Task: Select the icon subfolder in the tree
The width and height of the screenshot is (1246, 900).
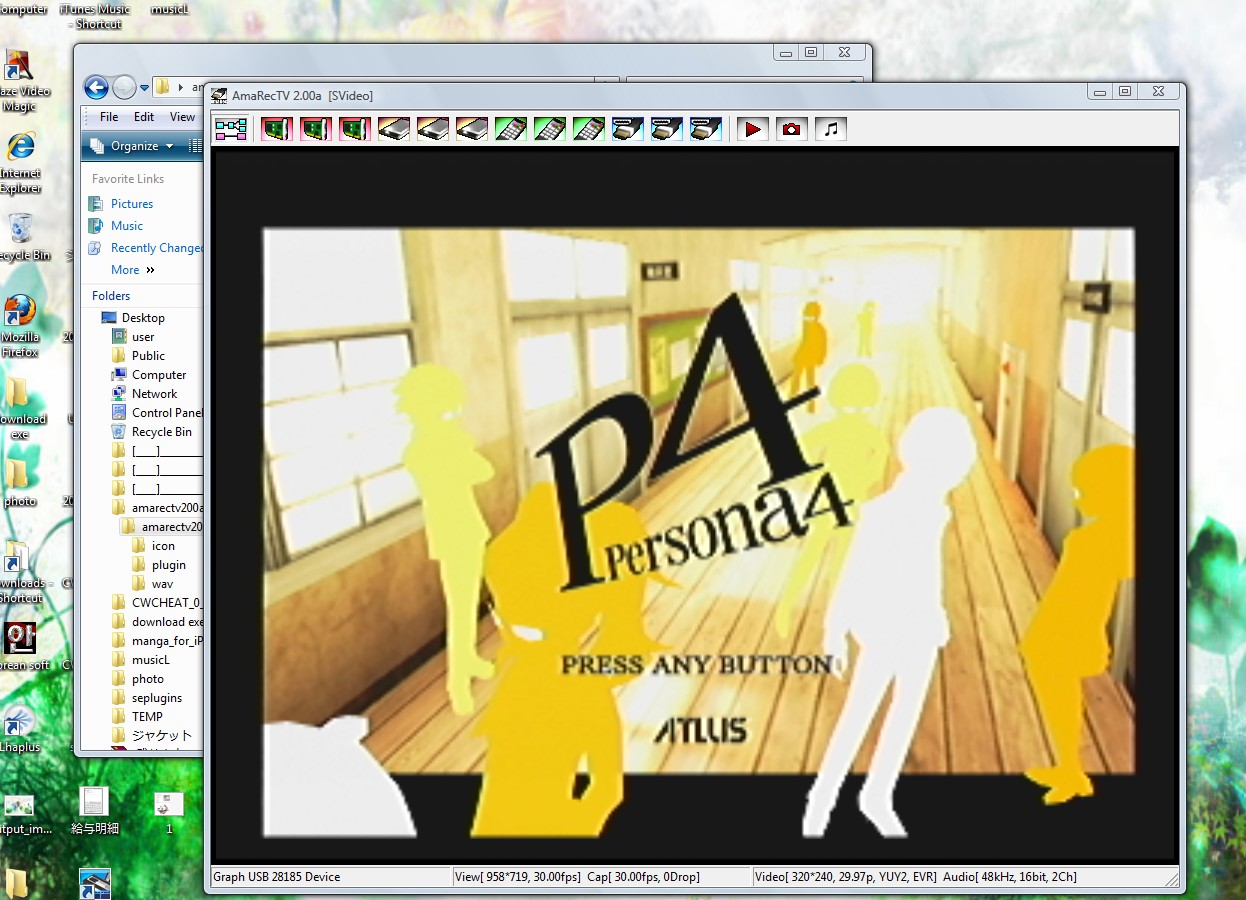Action: [x=163, y=546]
